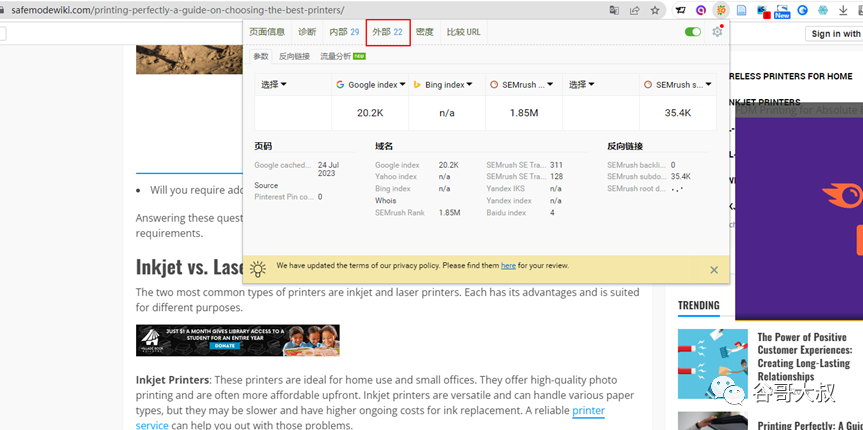Open the first 选择 dropdown

click(x=274, y=85)
